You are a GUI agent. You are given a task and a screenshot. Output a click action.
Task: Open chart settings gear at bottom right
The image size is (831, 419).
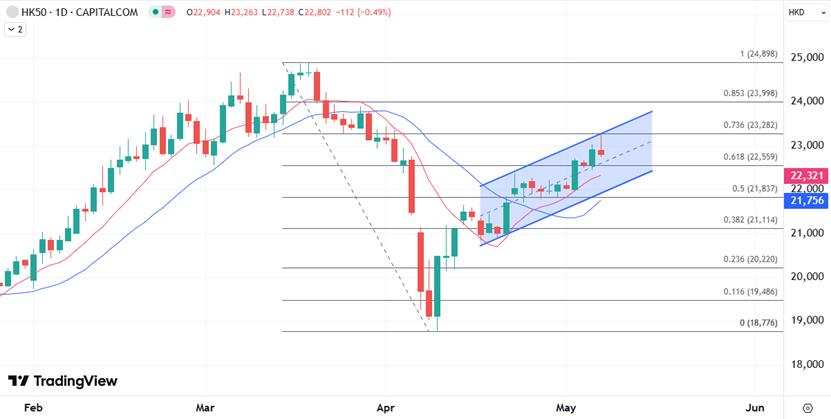tap(807, 407)
